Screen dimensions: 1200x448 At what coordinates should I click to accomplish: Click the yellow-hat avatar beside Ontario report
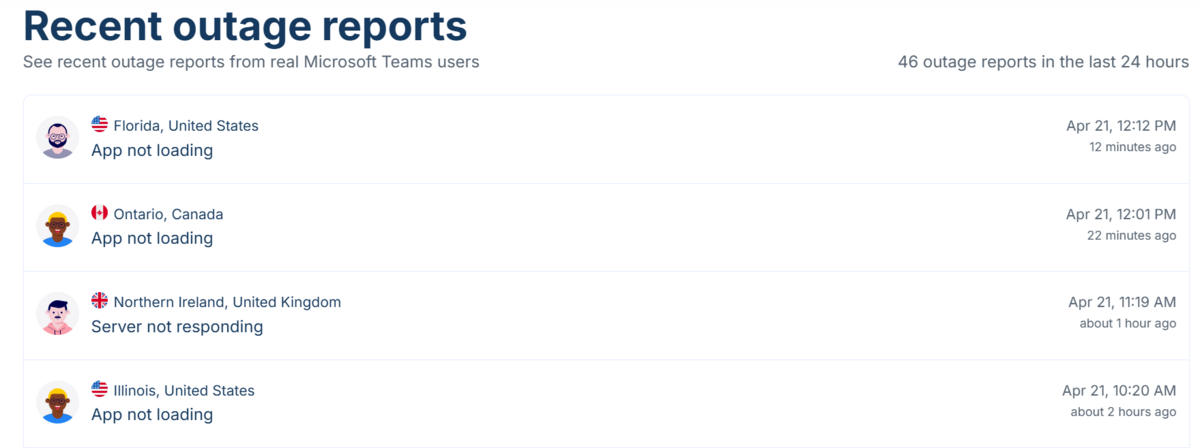(58, 226)
